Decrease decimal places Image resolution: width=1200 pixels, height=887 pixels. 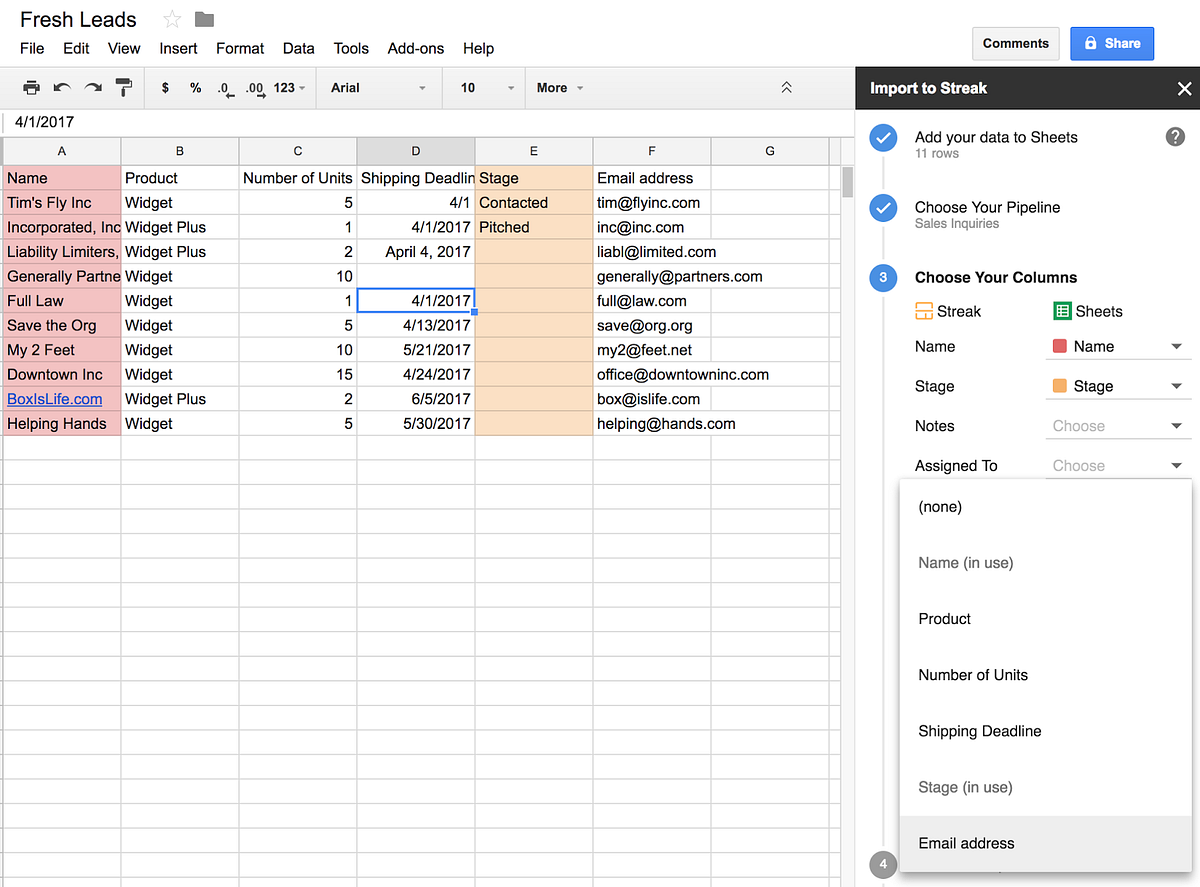(x=225, y=89)
